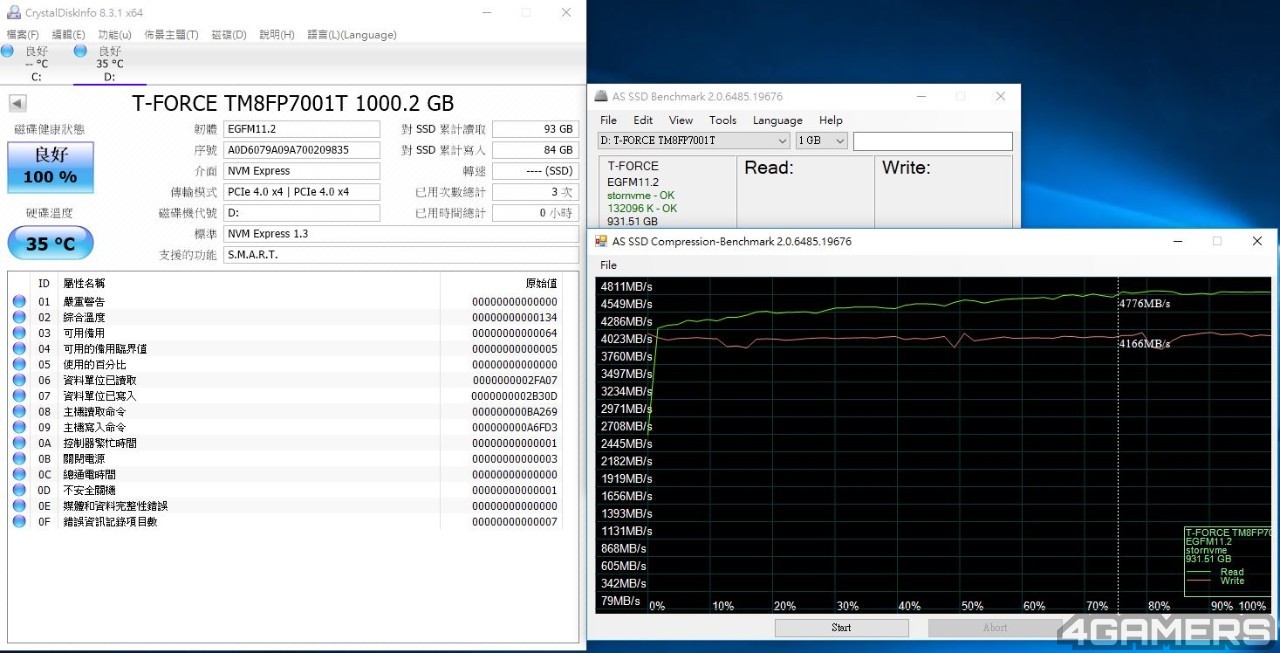The width and height of the screenshot is (1280, 653).
Task: Open the 佈景主題(T) menu
Action: [171, 34]
